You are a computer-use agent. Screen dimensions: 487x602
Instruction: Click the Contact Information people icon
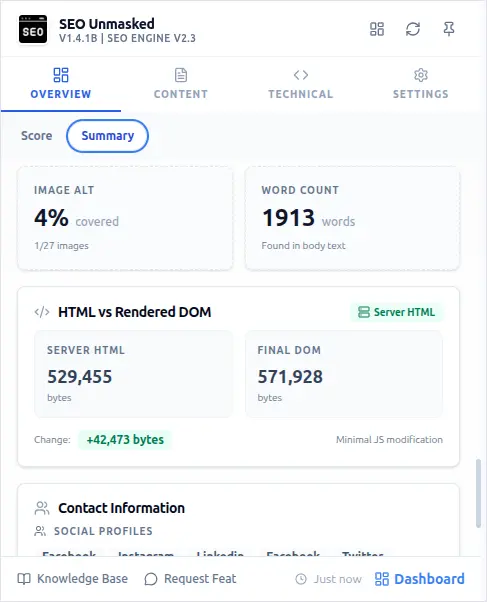[x=42, y=508]
